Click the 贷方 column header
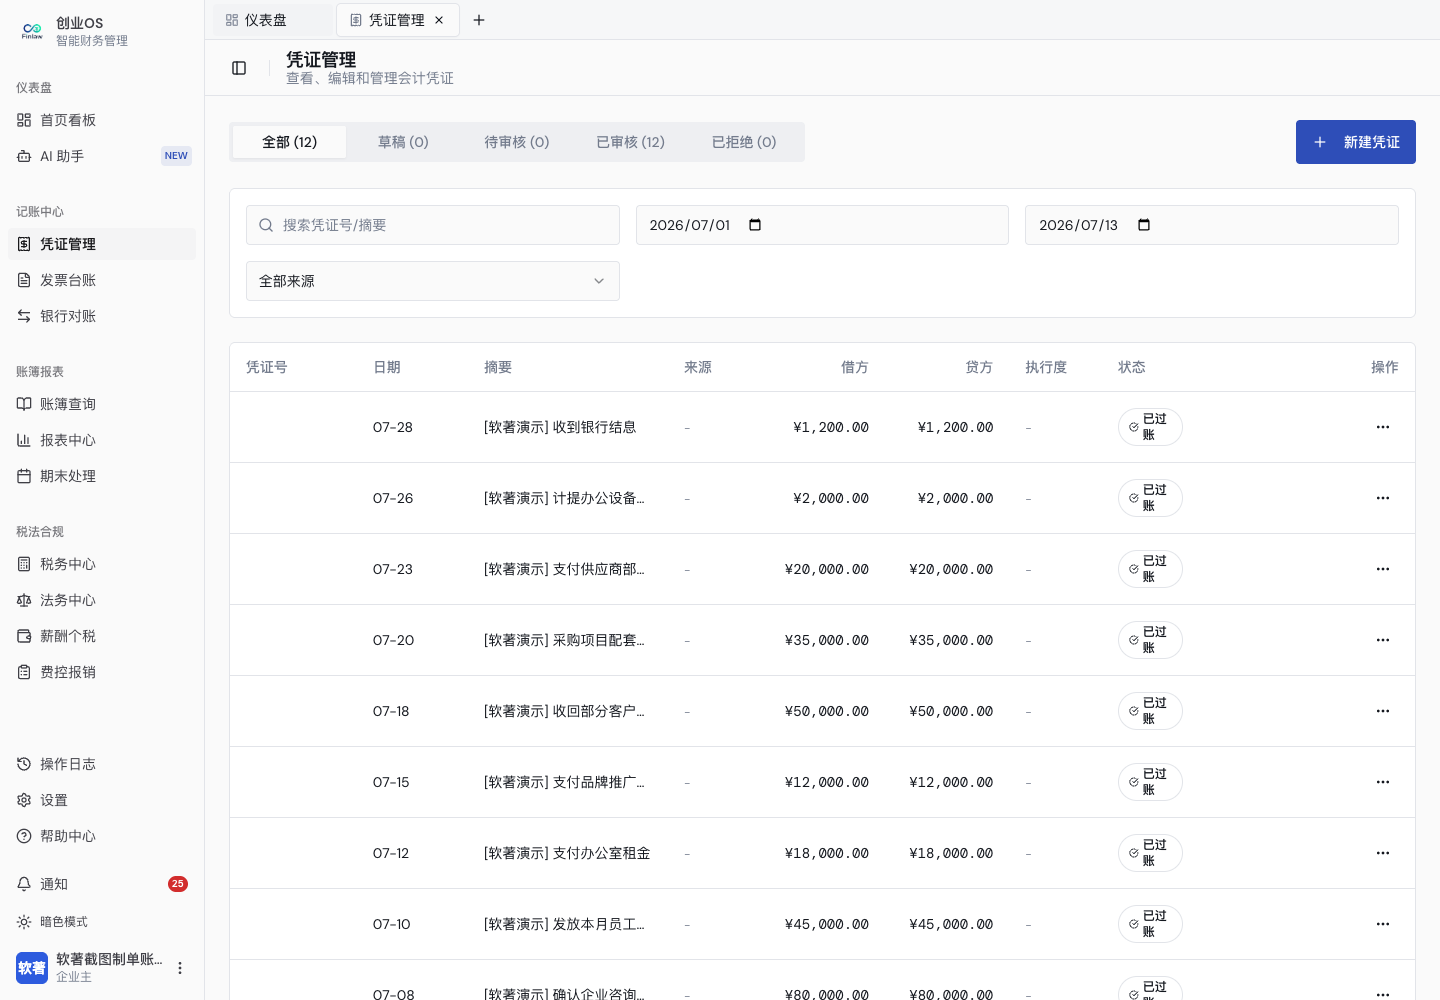1440x1000 pixels. 979,367
